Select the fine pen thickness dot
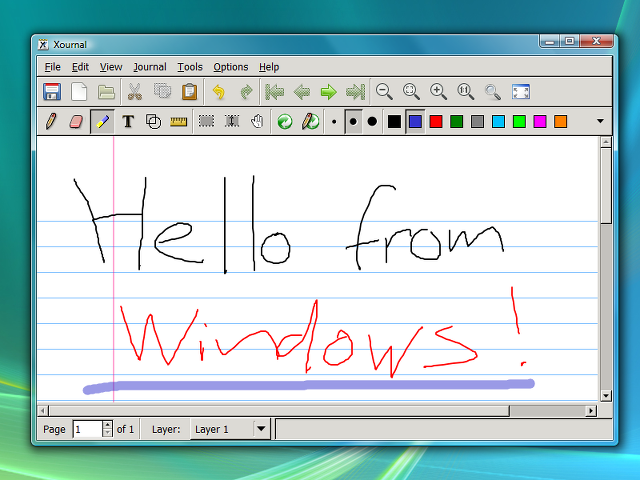The height and width of the screenshot is (480, 640). tap(334, 122)
